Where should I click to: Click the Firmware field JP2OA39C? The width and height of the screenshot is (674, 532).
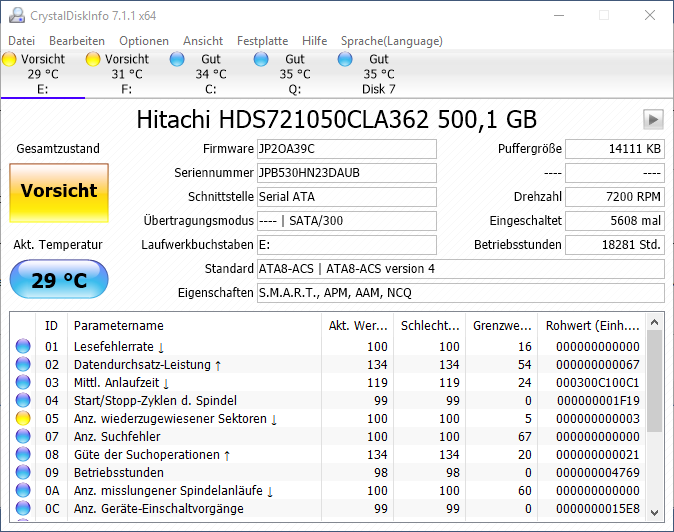coord(346,149)
